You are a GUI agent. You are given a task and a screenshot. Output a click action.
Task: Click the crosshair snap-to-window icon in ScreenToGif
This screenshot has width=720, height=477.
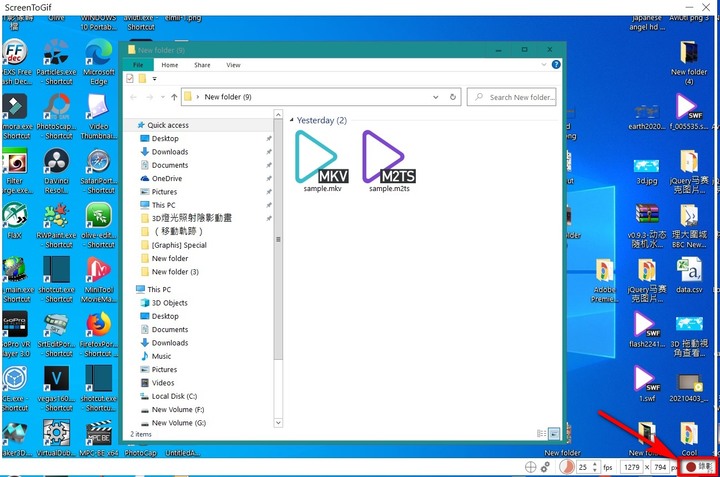point(530,467)
